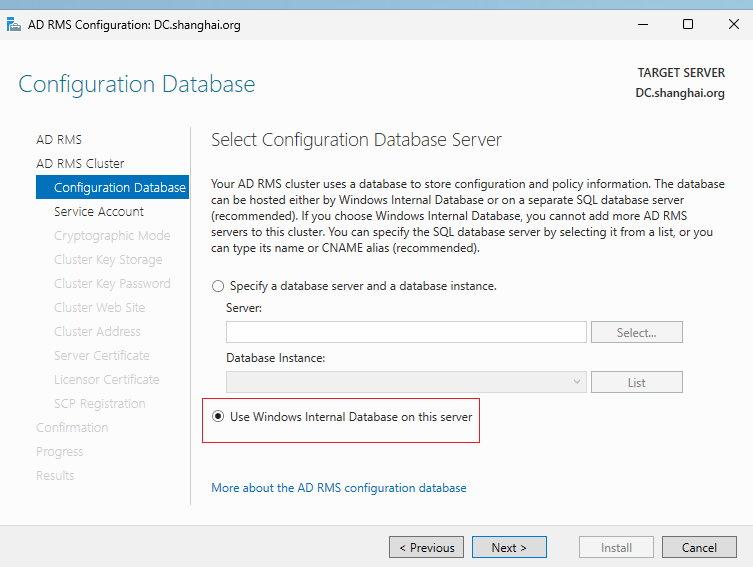Open 'More about the AD RMS configuration database' link
The height and width of the screenshot is (567, 753).
[339, 488]
